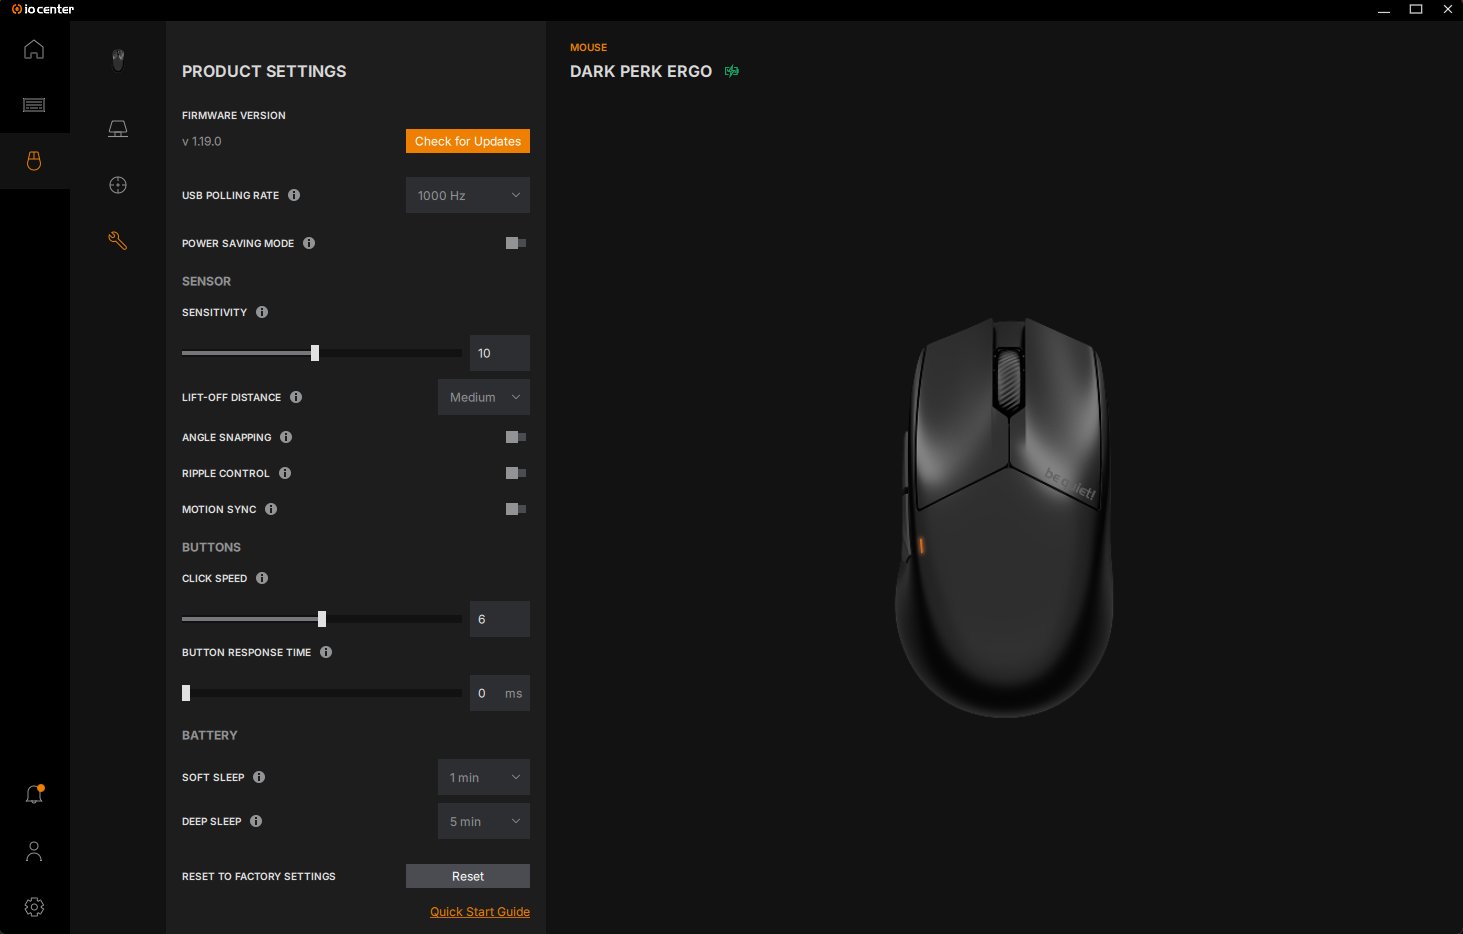Viewport: 1463px width, 934px height.
Task: Switch to the lighting settings tab
Action: tap(118, 129)
